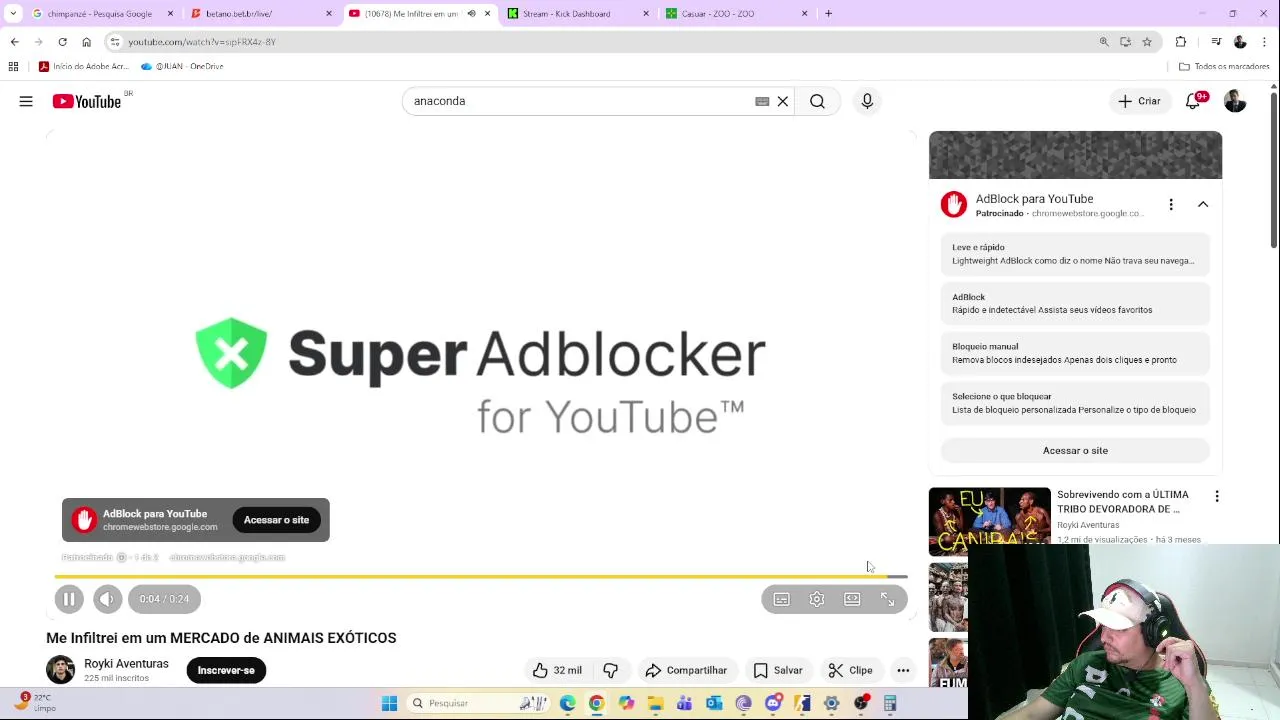Screen dimensions: 1280x720
Task: Start voice search with the microphone
Action: 867,101
